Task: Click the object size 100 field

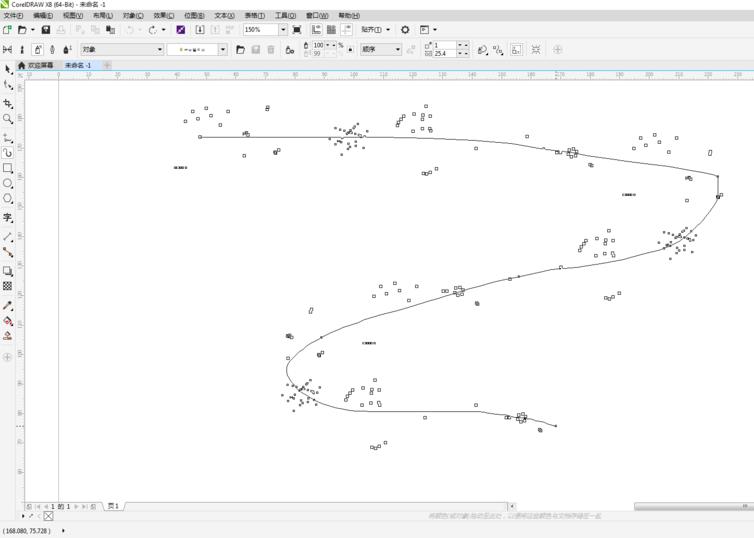Action: click(318, 45)
